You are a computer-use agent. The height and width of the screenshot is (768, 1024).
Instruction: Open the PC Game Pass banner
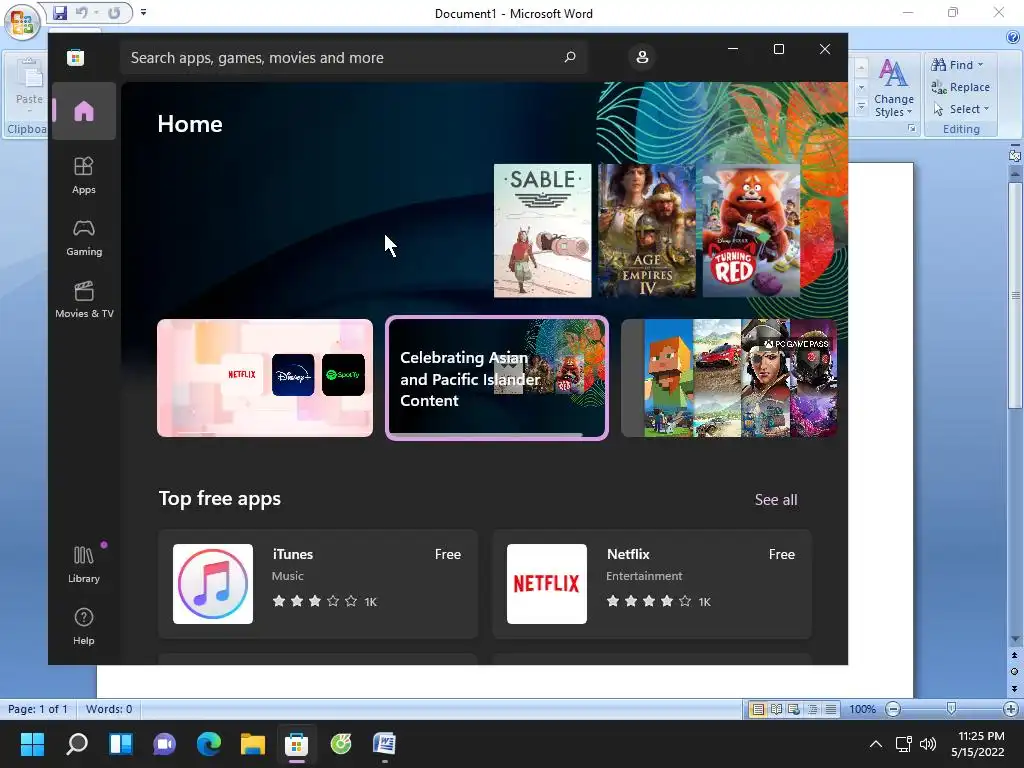pos(729,378)
